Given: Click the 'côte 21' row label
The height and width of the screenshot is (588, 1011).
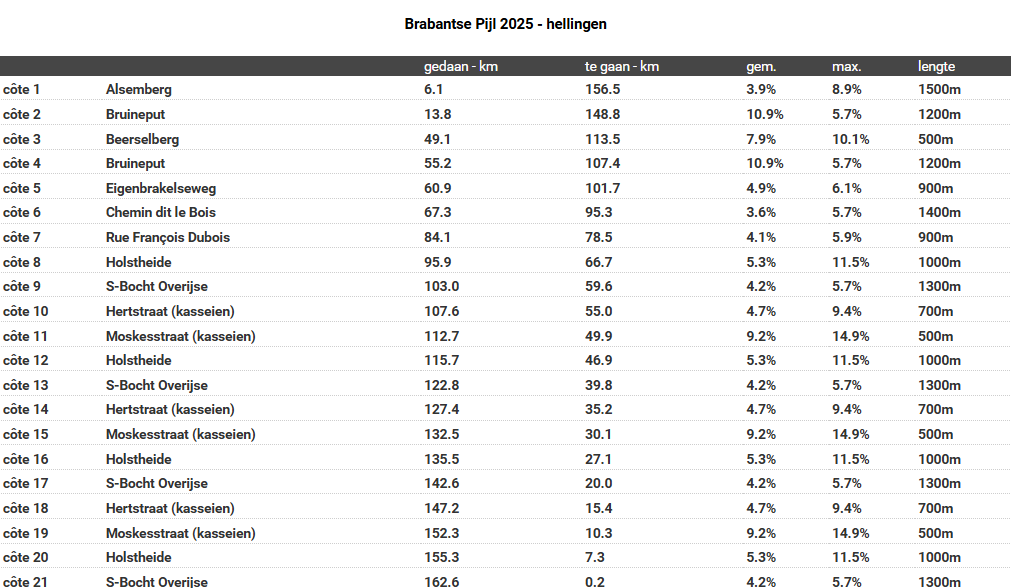Looking at the screenshot, I should 26,581.
